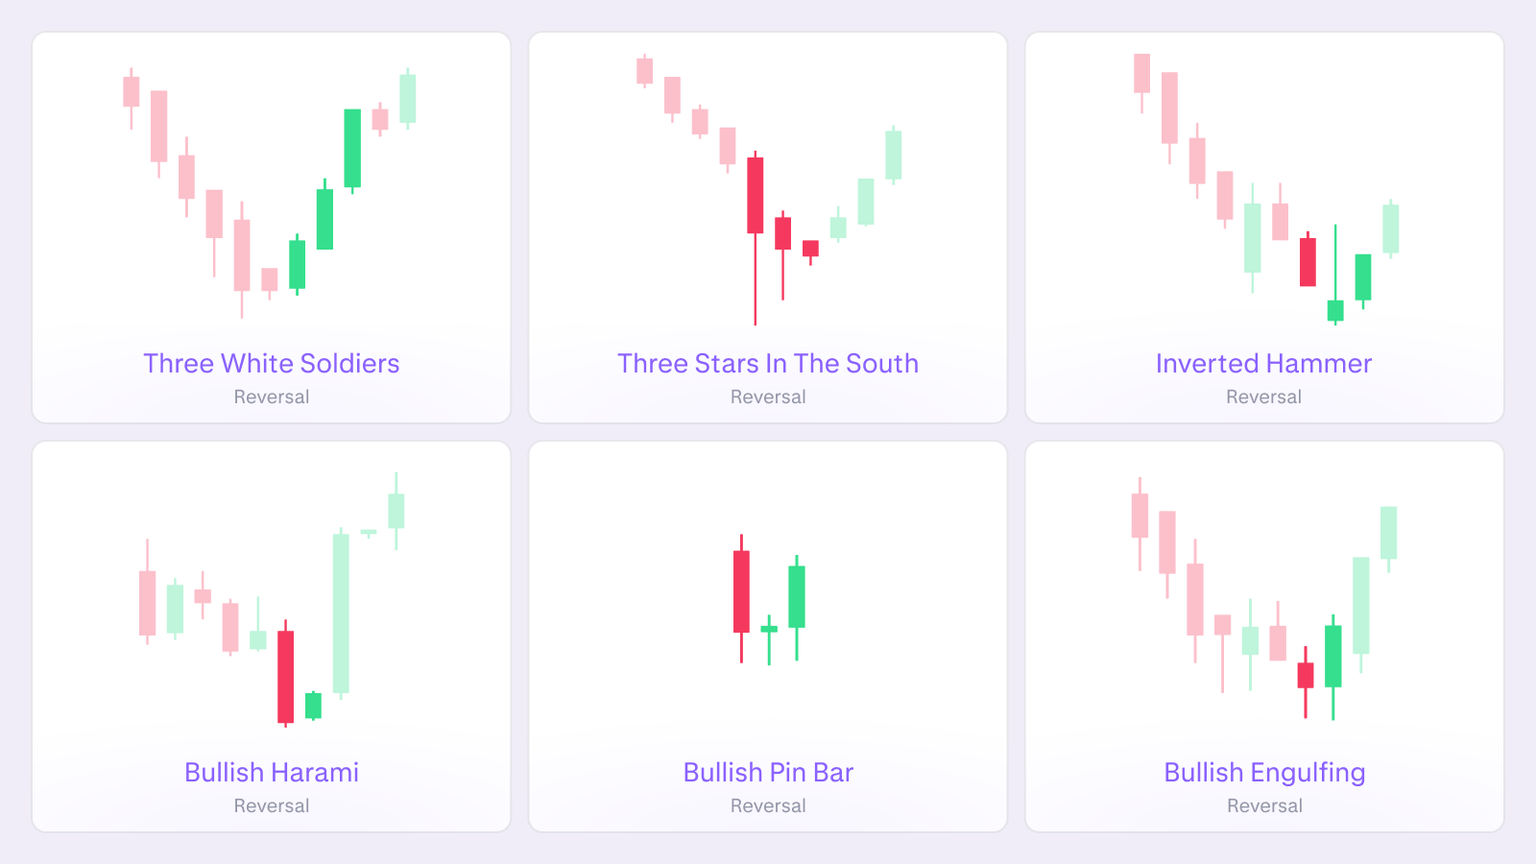Viewport: 1536px width, 864px height.
Task: Click the Reversal tag under Bullish Engulfing
Action: tap(1263, 806)
